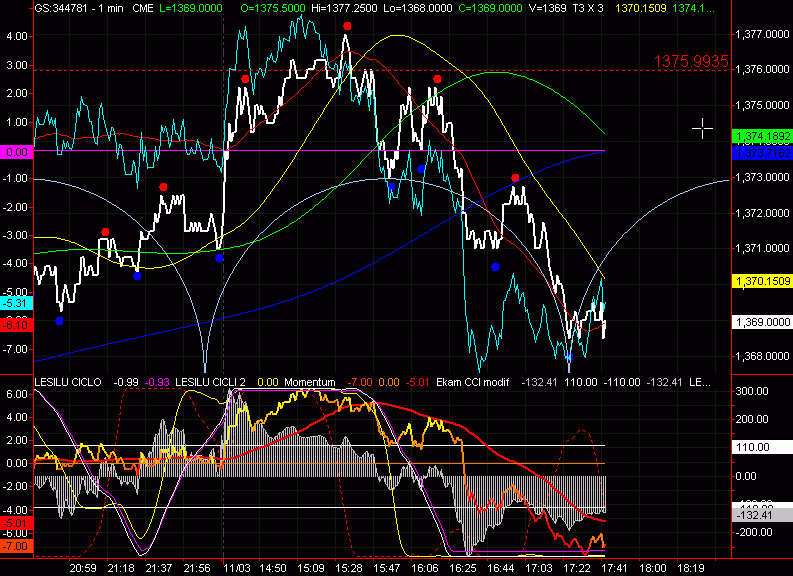Click the 15:28 time axis label
The height and width of the screenshot is (576, 793).
(349, 568)
